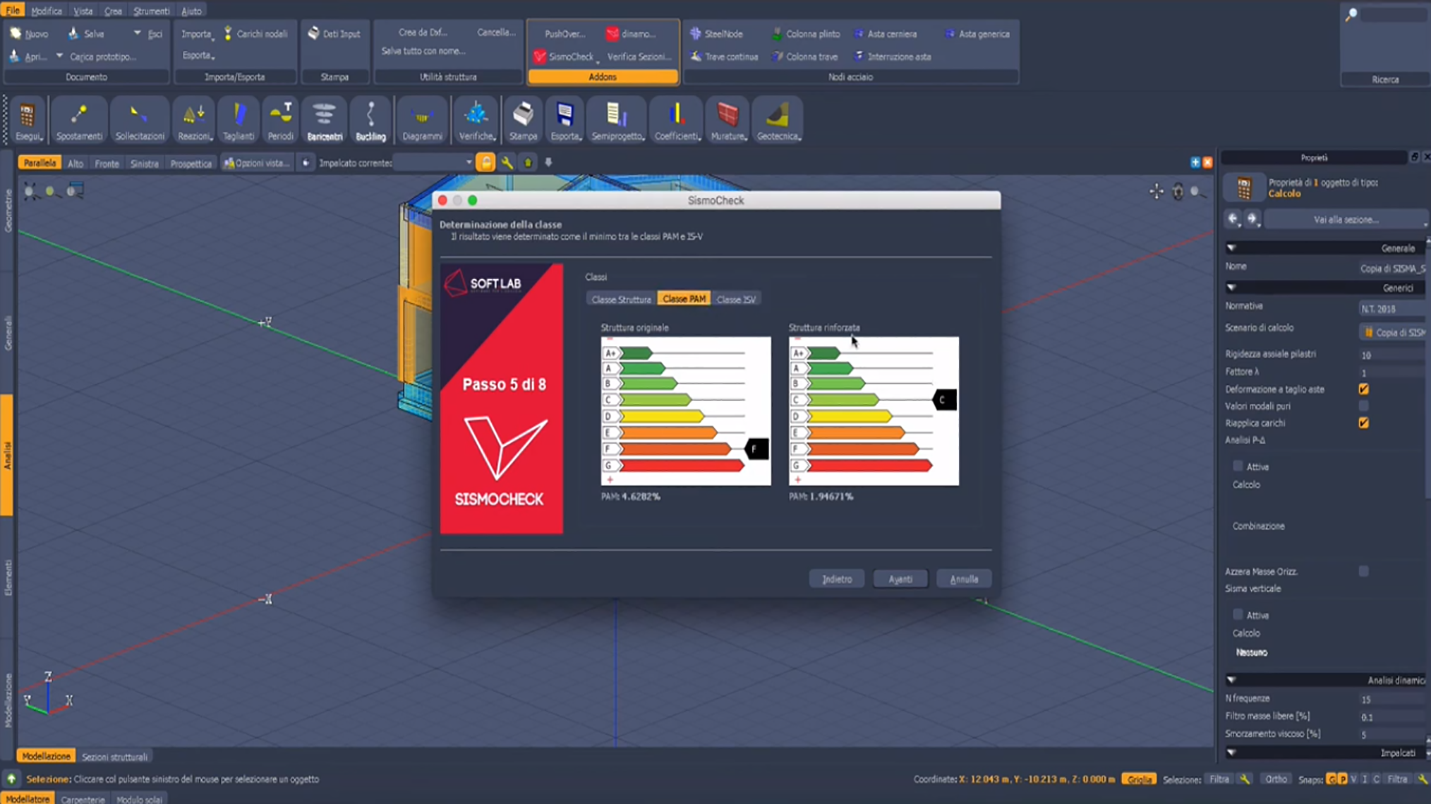Click the Esporta floppy-disk icon
The height and width of the screenshot is (804, 1431).
(x=565, y=121)
